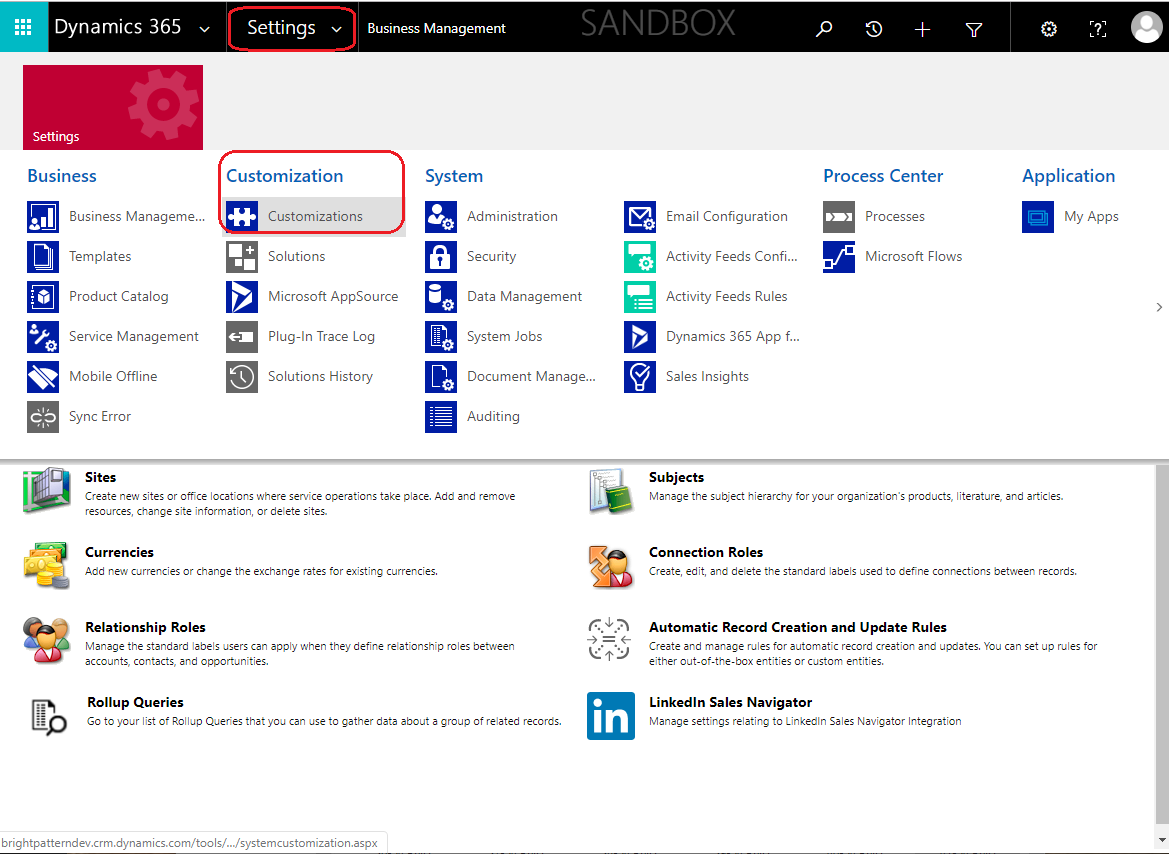Click the Microsoft AppSource icon

242,297
